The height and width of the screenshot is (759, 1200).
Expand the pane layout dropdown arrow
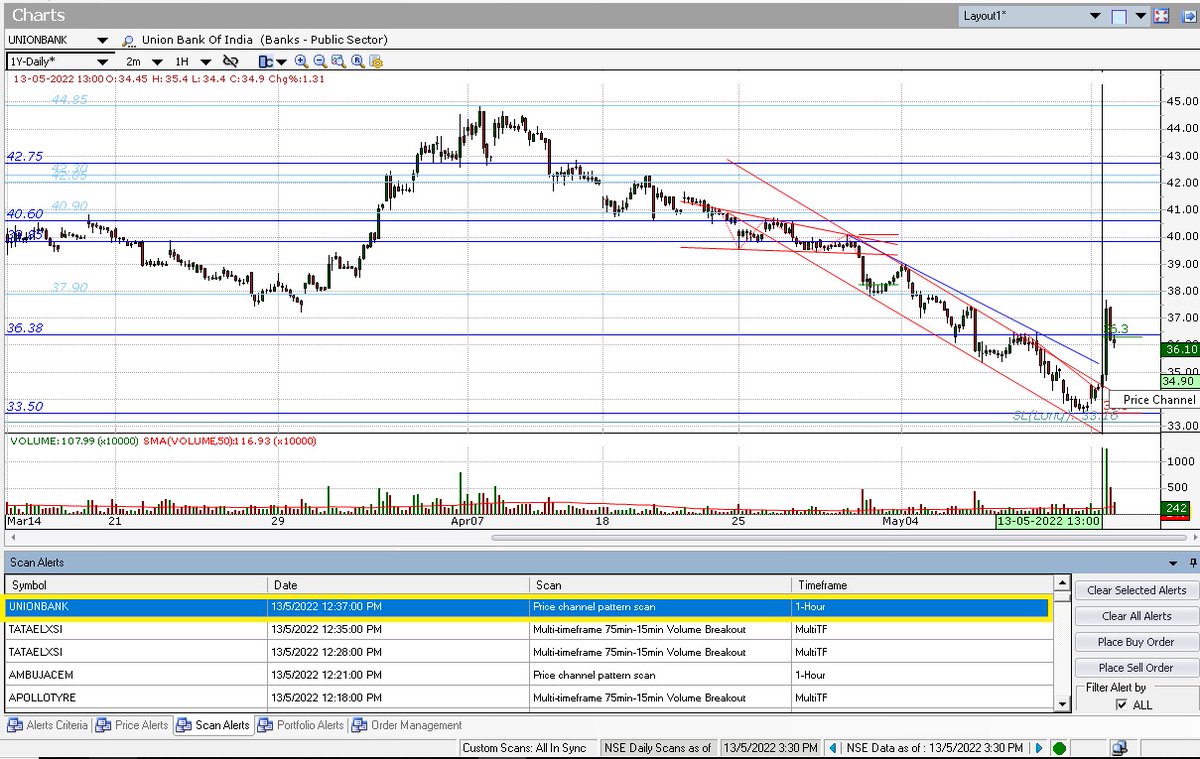1140,16
